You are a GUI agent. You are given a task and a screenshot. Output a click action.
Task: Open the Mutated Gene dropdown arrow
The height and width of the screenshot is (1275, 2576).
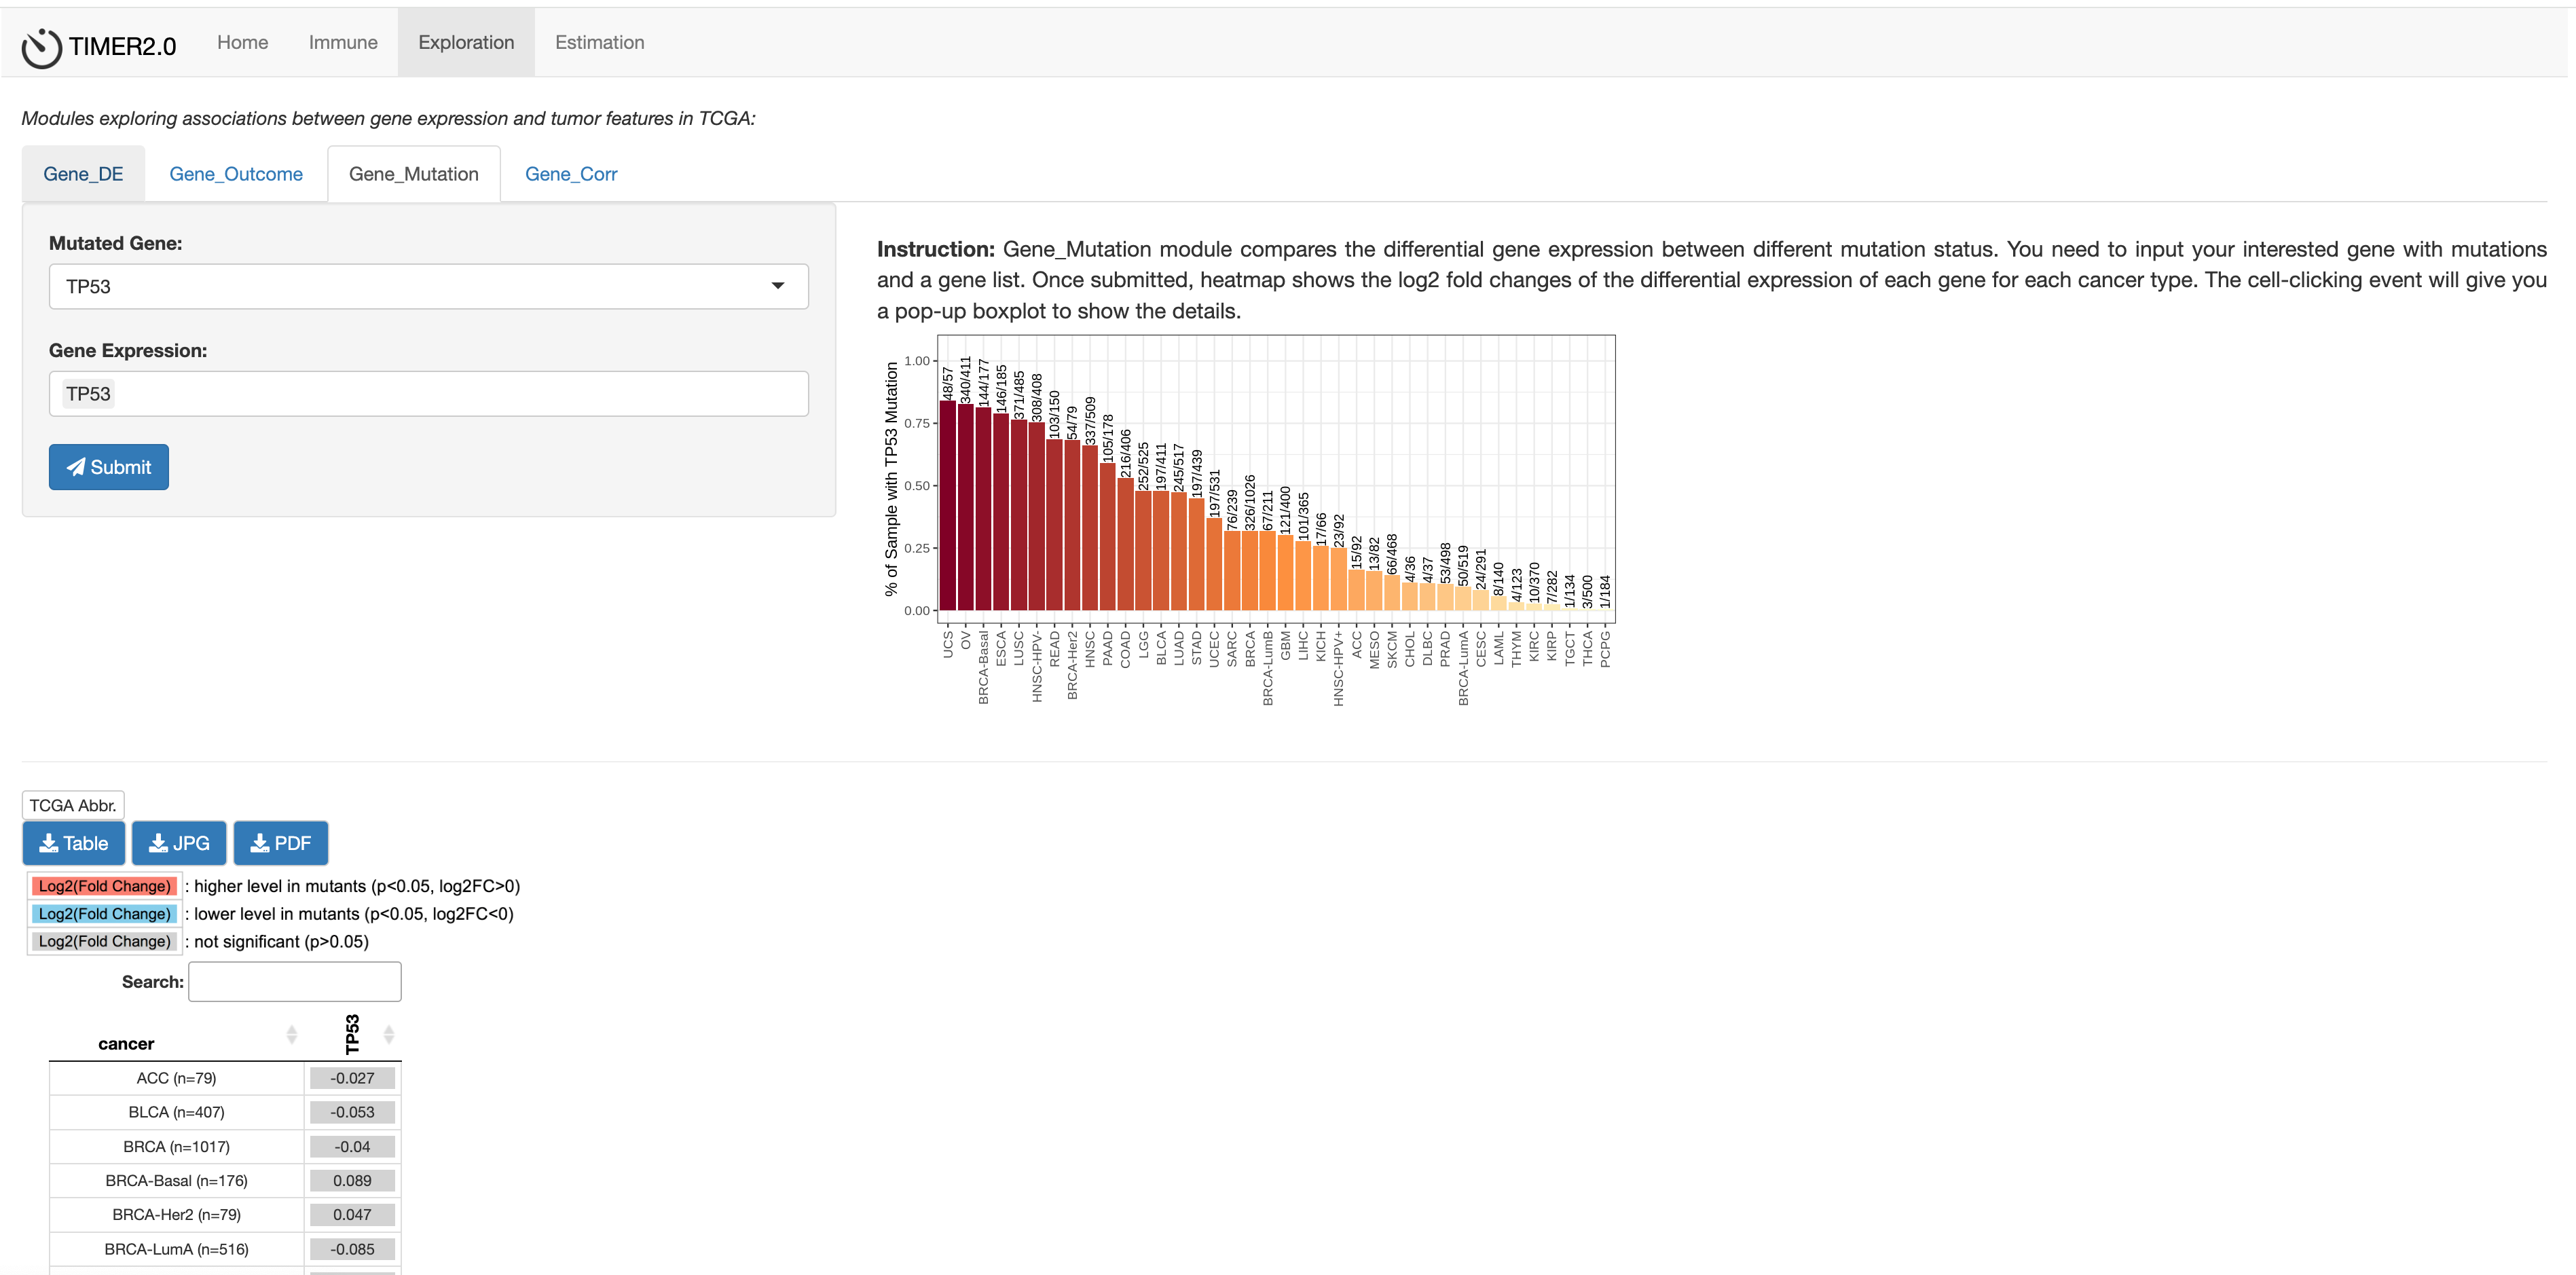click(x=777, y=286)
